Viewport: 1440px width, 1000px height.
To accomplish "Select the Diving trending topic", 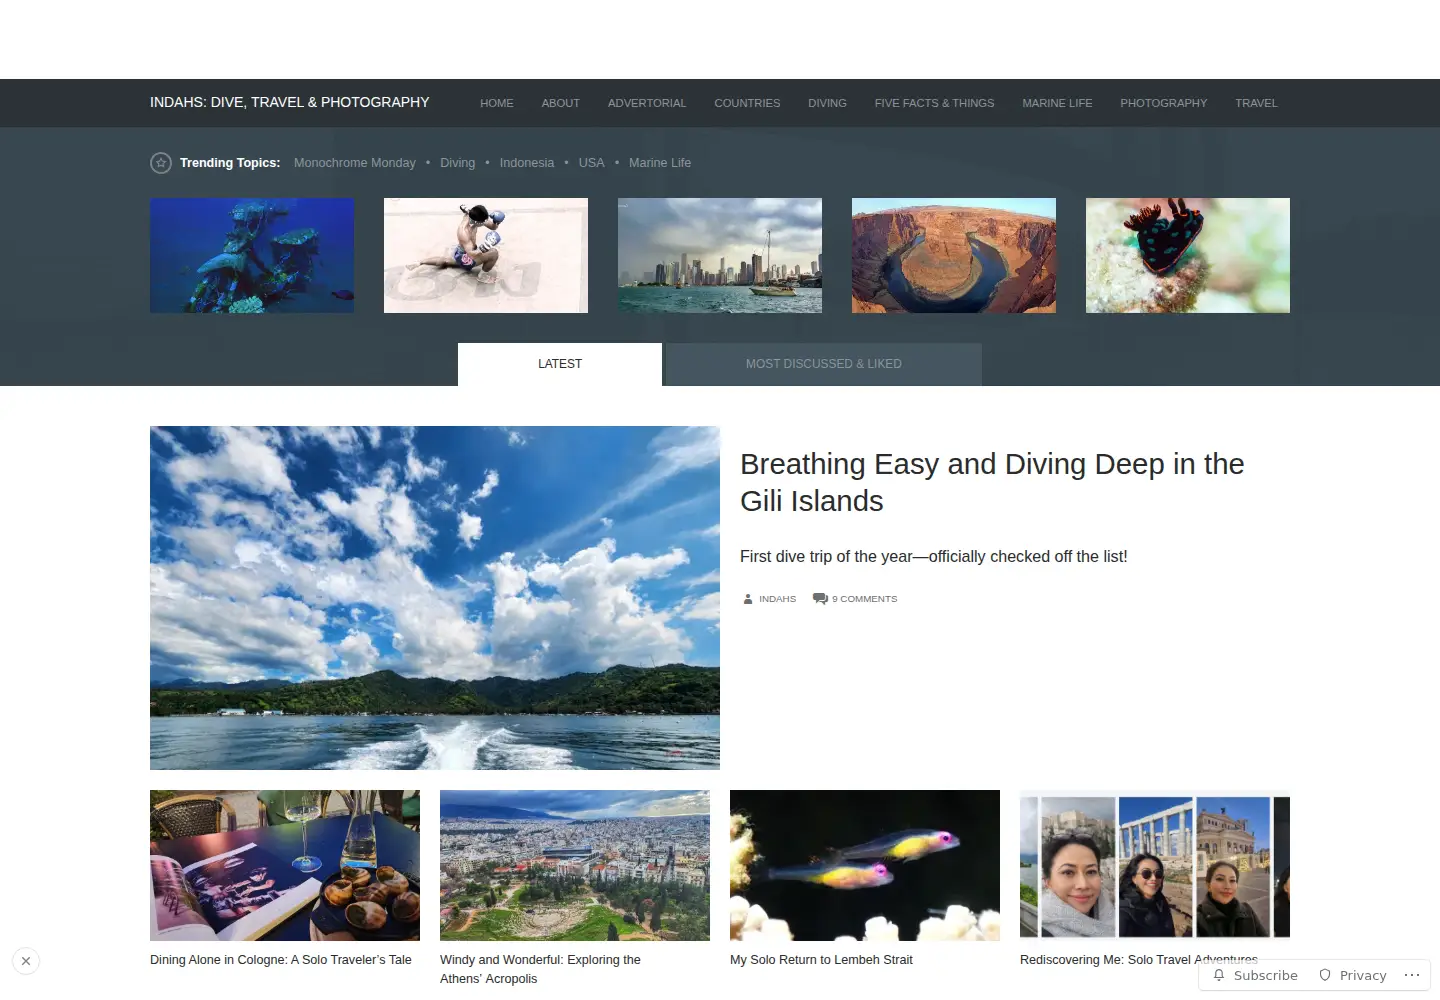I will 458,163.
